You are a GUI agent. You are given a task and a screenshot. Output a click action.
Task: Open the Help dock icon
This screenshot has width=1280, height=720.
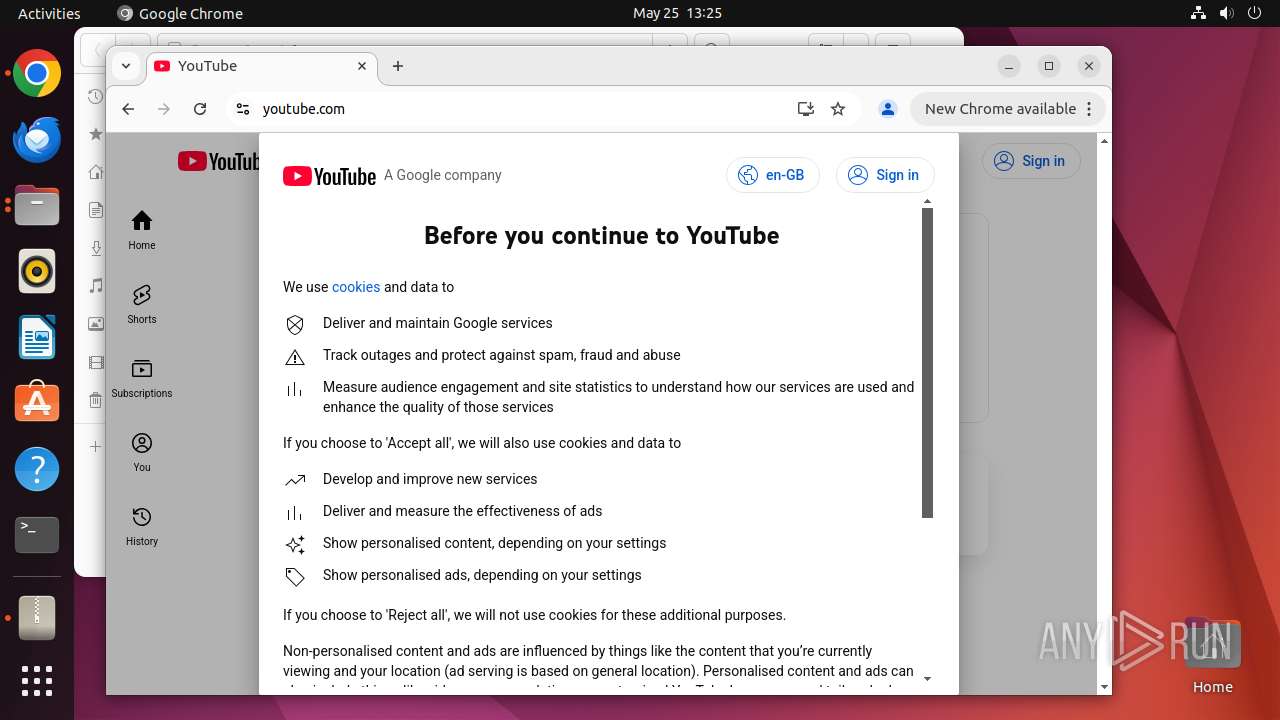point(37,469)
